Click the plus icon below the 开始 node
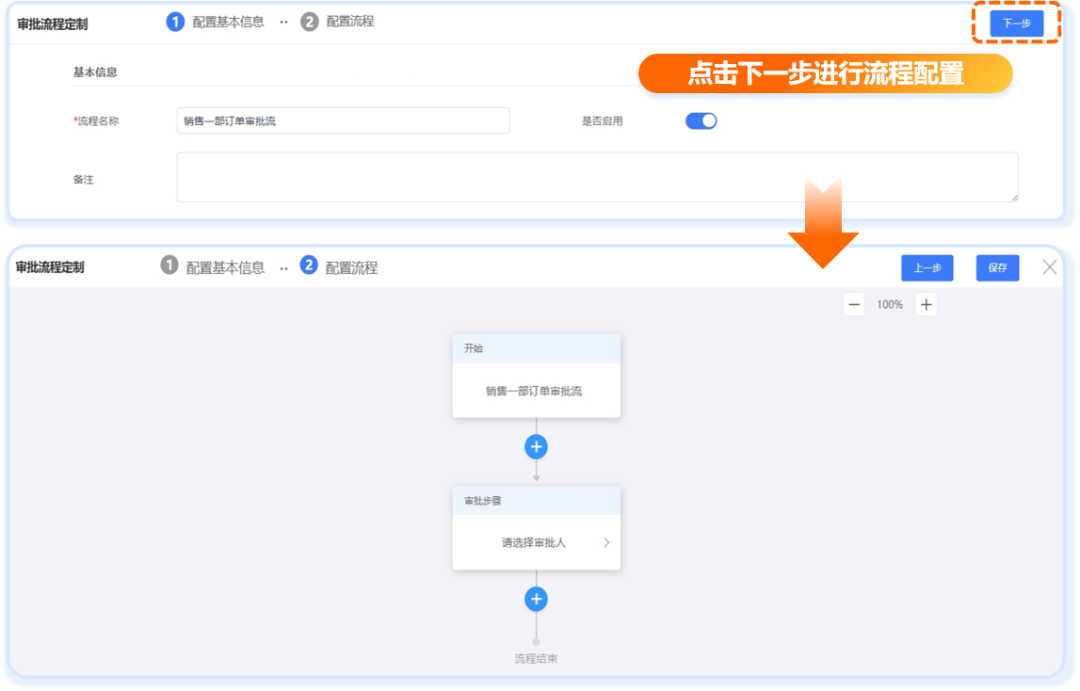 tap(536, 447)
